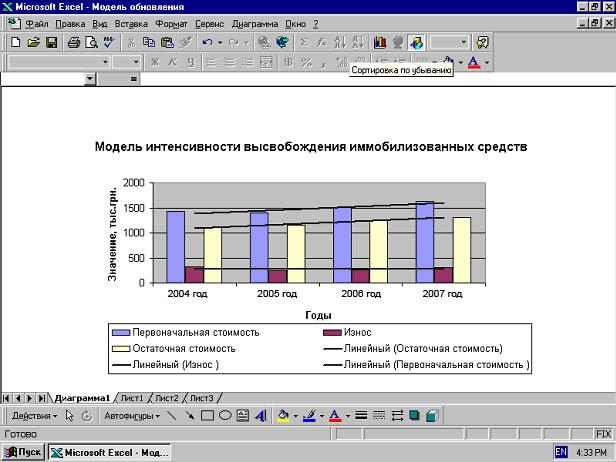
Task: Jump to the last sheet tab with the scroll arrow
Action: coord(41,398)
